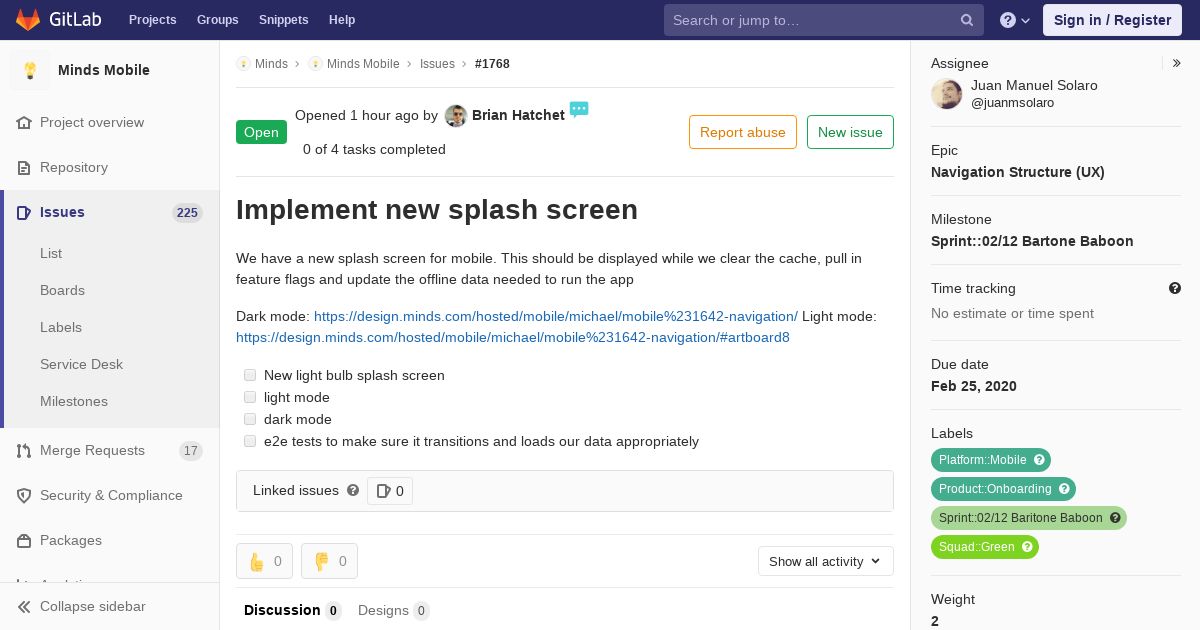This screenshot has width=1200, height=630.
Task: Click Platform::Mobile label help icon
Action: pos(1039,460)
